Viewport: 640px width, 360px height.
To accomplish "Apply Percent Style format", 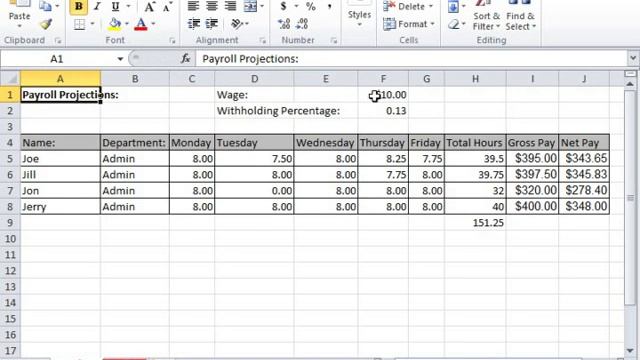I will pyautogui.click(x=311, y=6).
